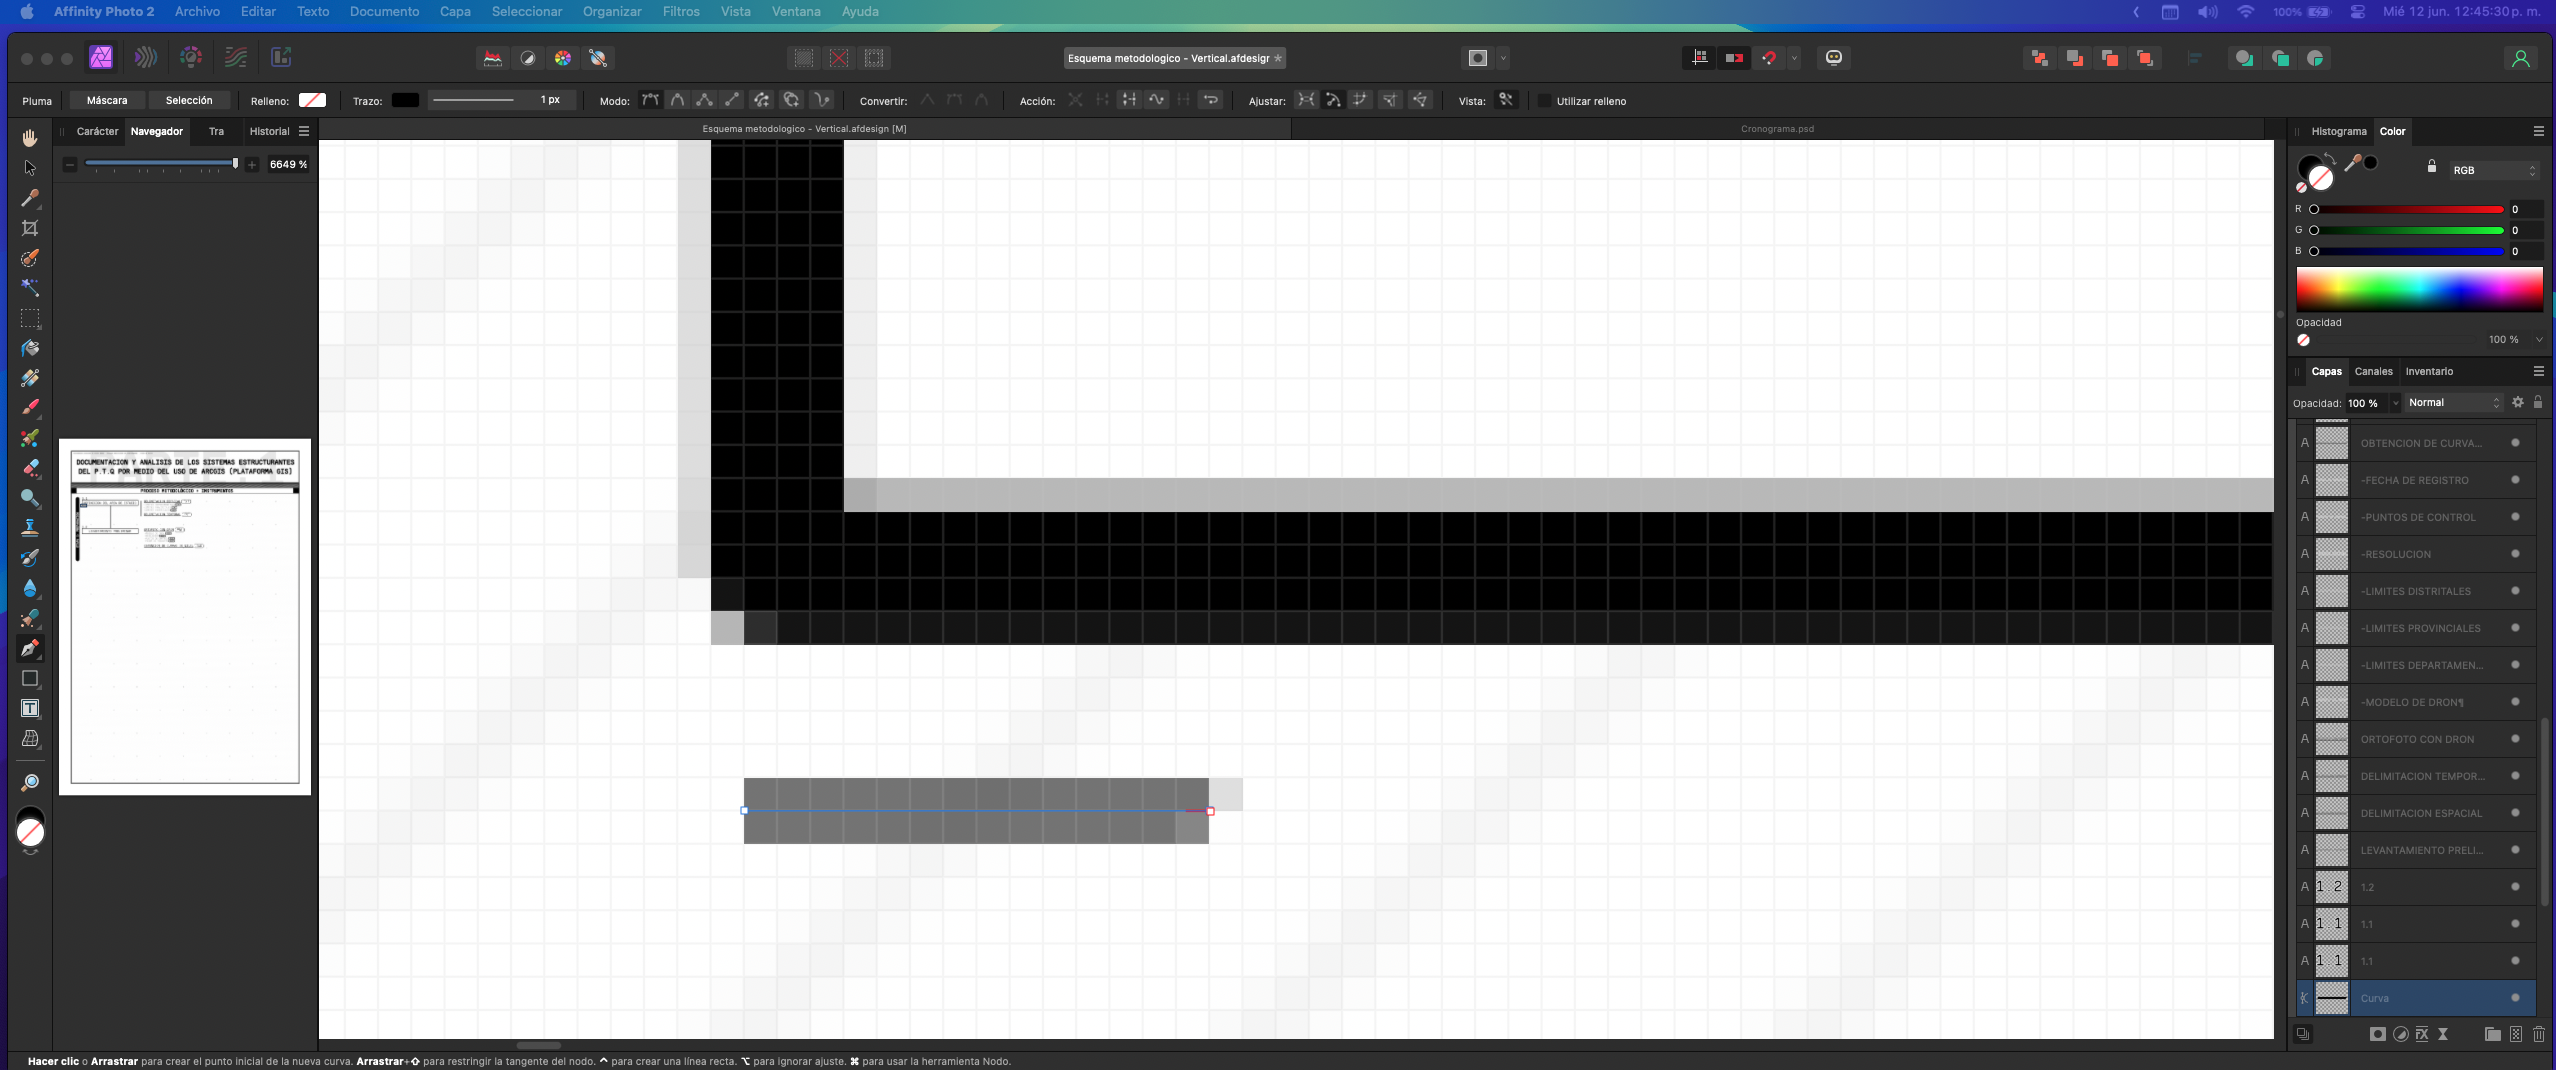The width and height of the screenshot is (2556, 1070).
Task: Open the RGB color model dropdown
Action: click(2490, 170)
